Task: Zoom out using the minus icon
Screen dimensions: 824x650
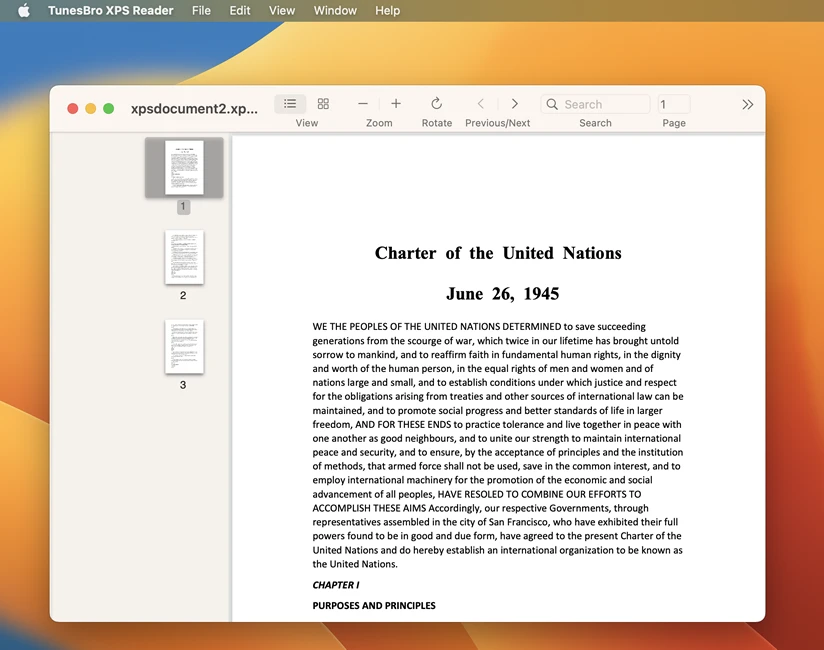Action: [x=363, y=103]
